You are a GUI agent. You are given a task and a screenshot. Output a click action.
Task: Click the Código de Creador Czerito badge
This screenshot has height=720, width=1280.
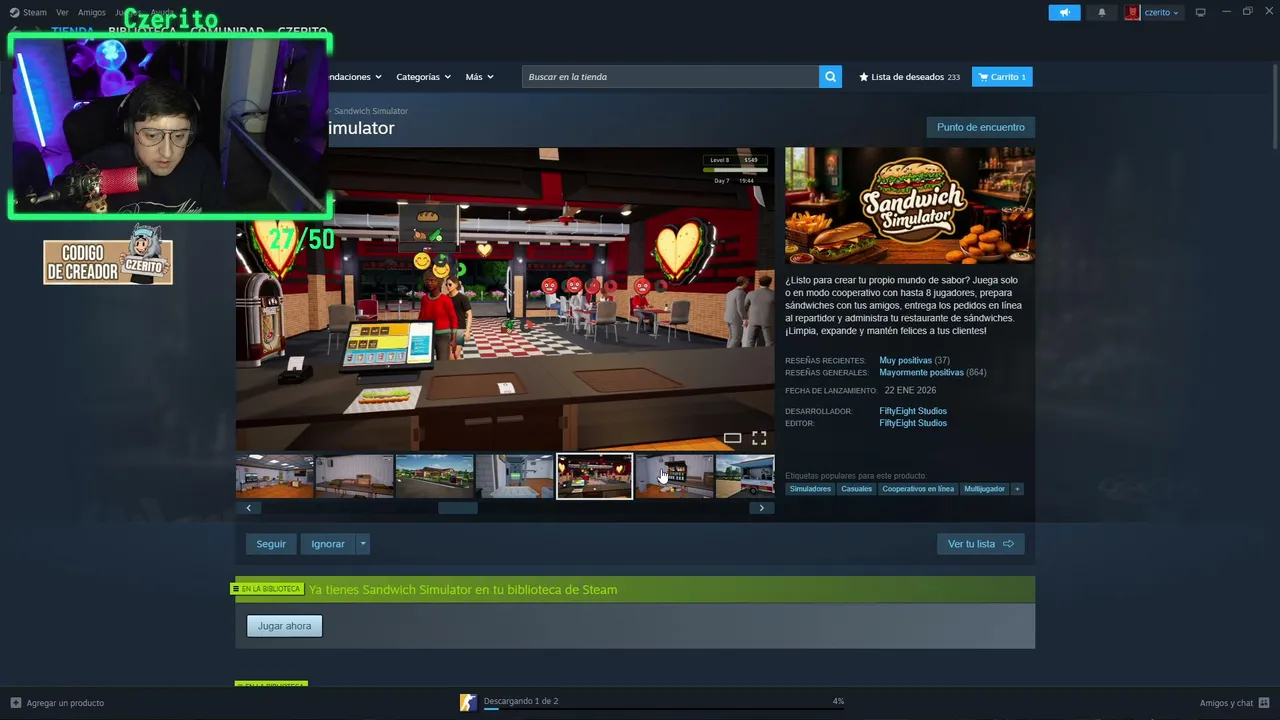108,256
